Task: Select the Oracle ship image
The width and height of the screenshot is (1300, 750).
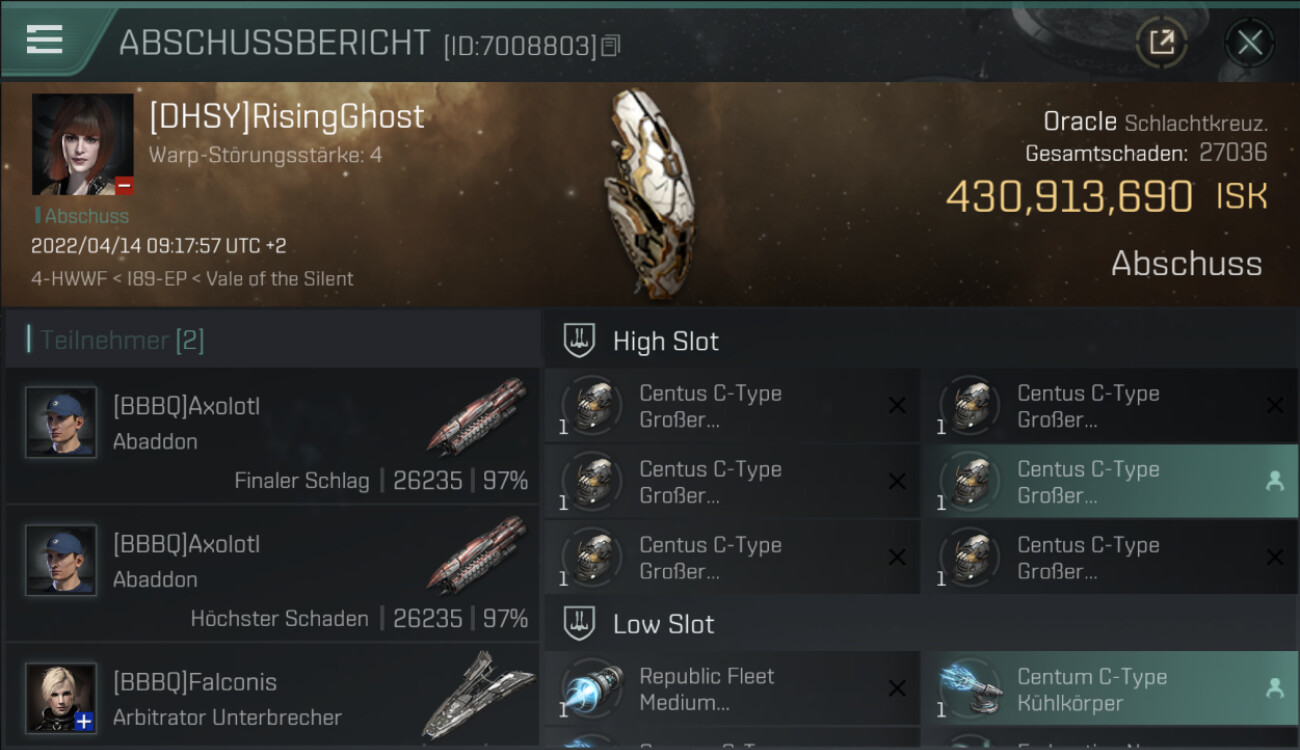Action: click(x=652, y=193)
